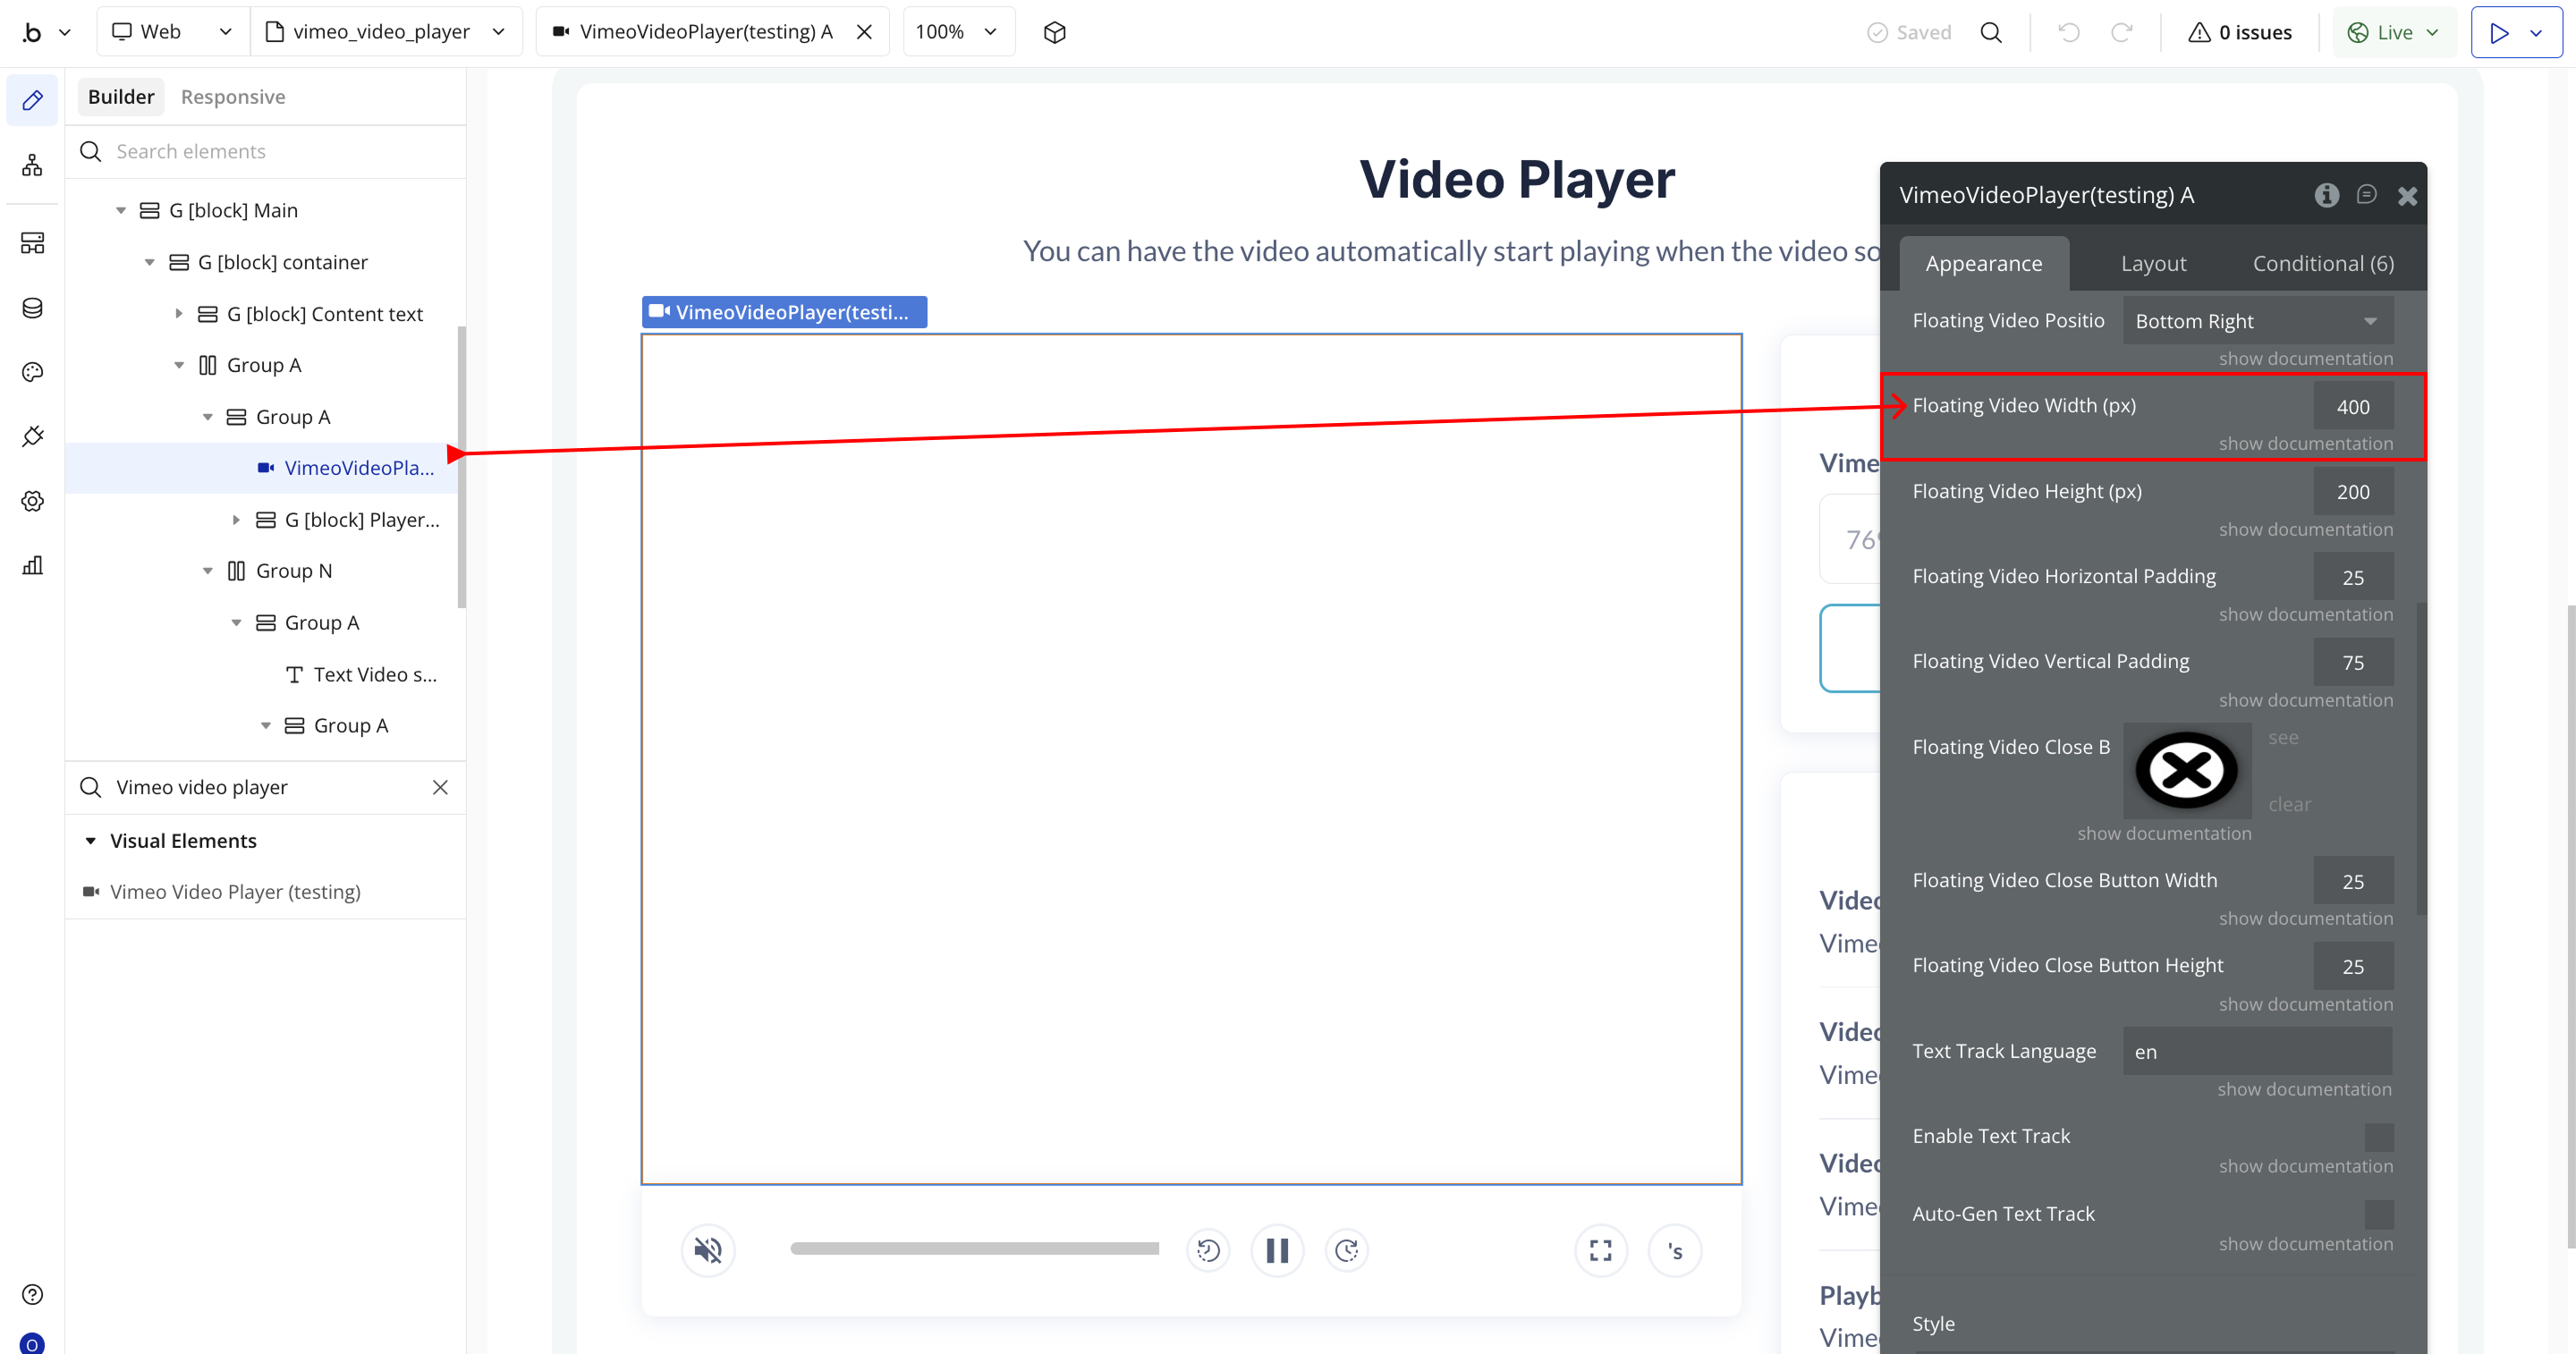This screenshot has height=1354, width=2576.
Task: Open the Plugins tab icon
Action: pyautogui.click(x=32, y=436)
